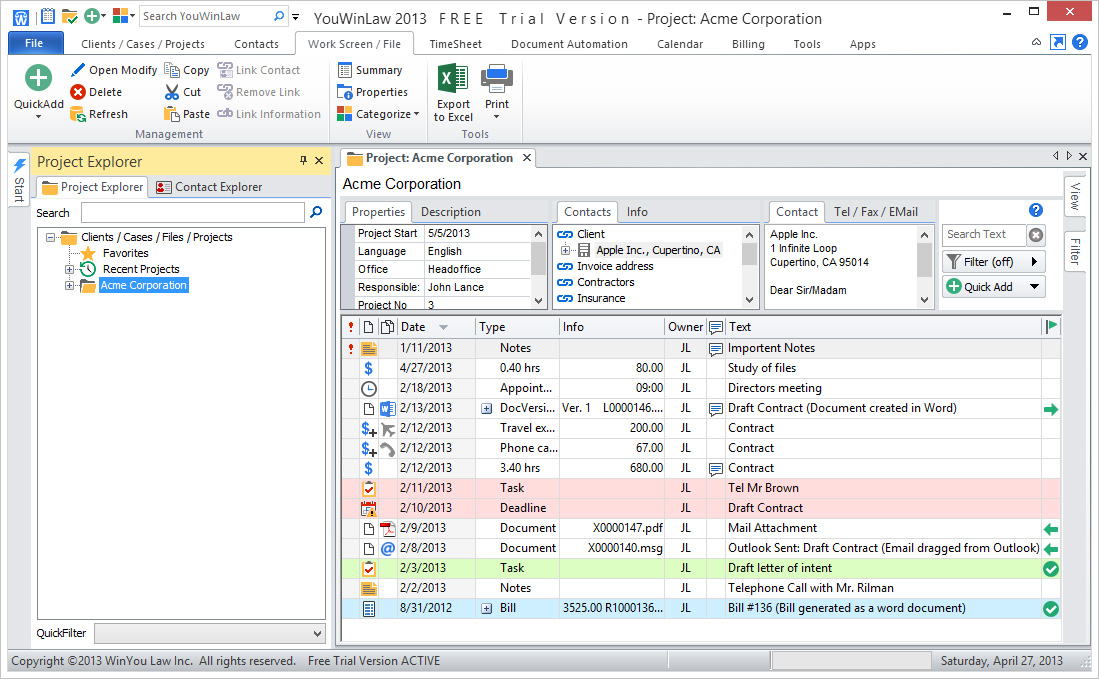Screen dimensions: 1099x679
Task: Toggle pin on Project Explorer panel
Action: [304, 161]
